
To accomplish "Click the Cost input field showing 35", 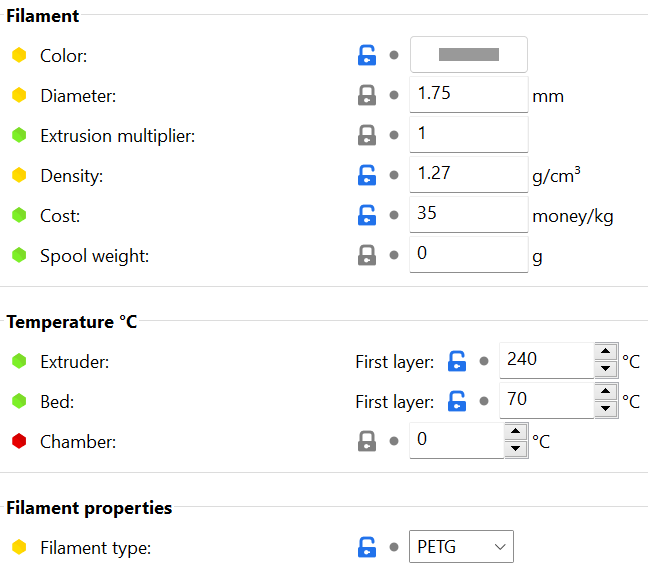I will click(x=469, y=214).
